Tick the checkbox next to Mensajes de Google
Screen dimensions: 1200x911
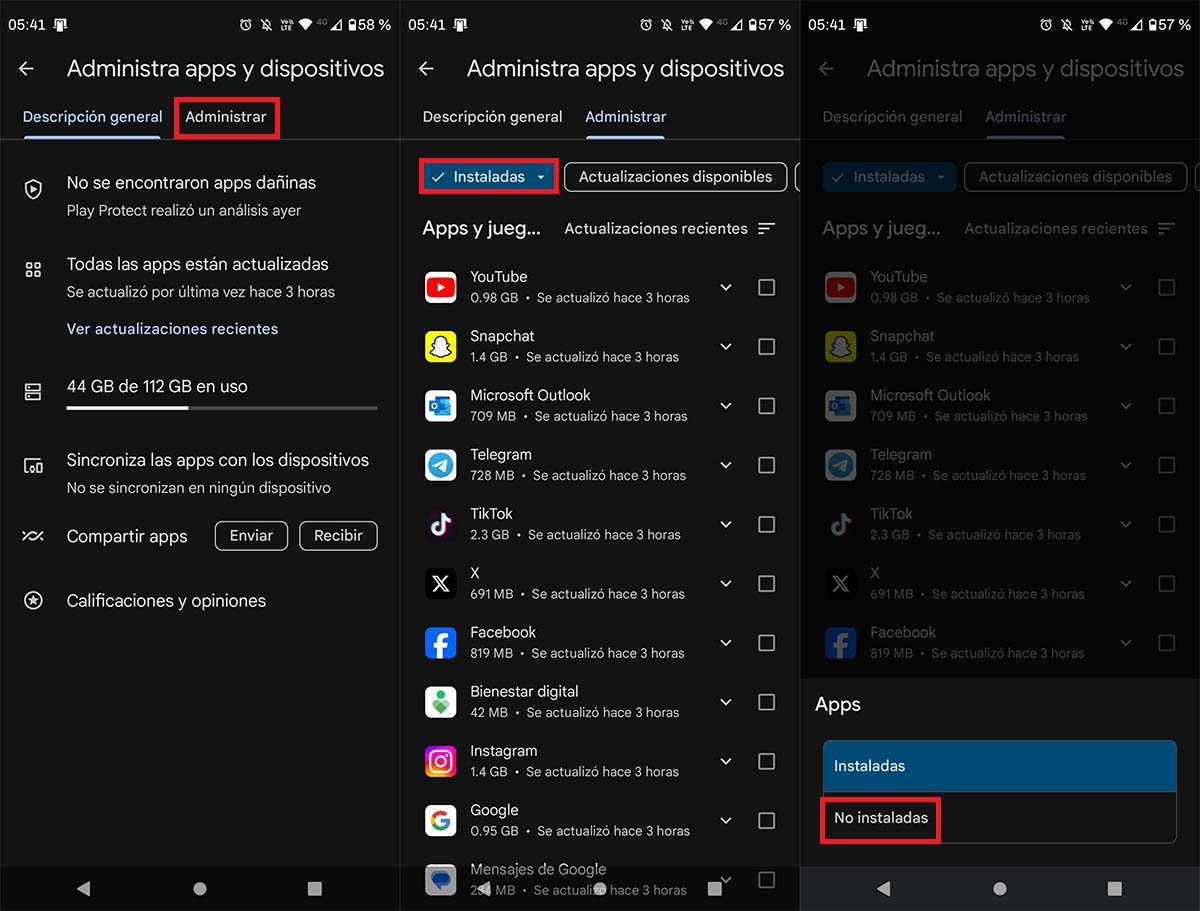click(767, 879)
